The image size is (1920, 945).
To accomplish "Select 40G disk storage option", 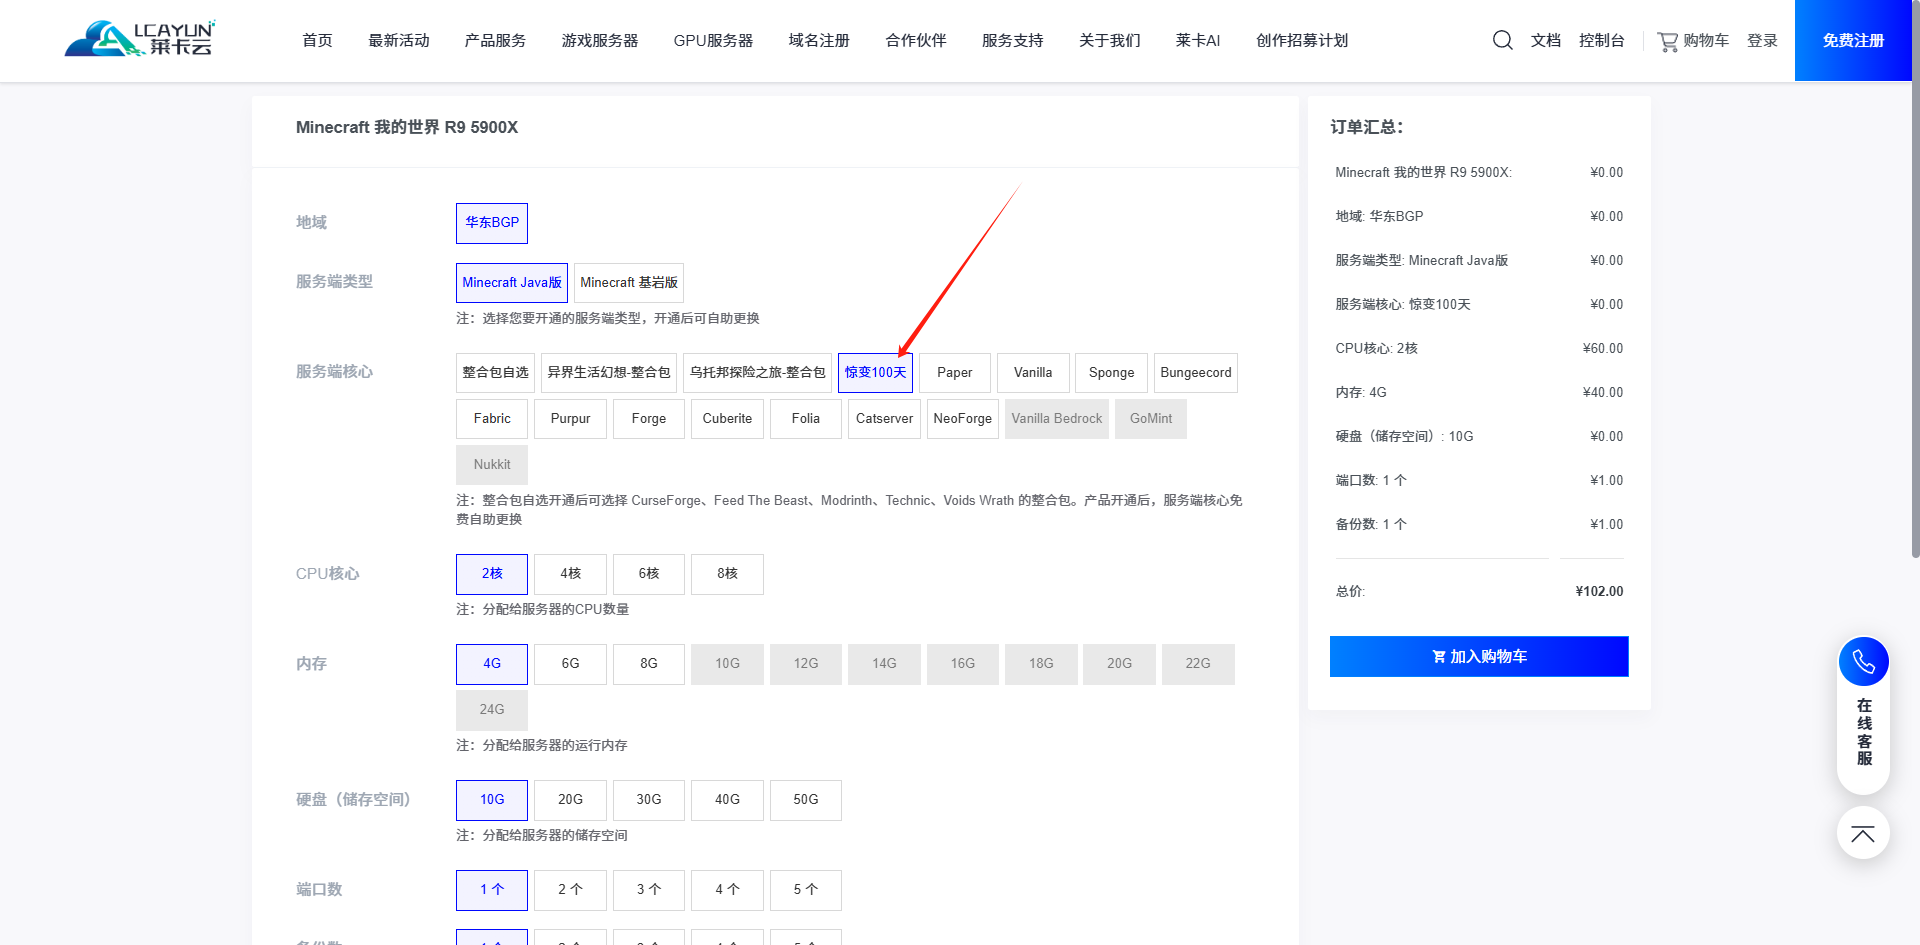I will click(x=728, y=800).
